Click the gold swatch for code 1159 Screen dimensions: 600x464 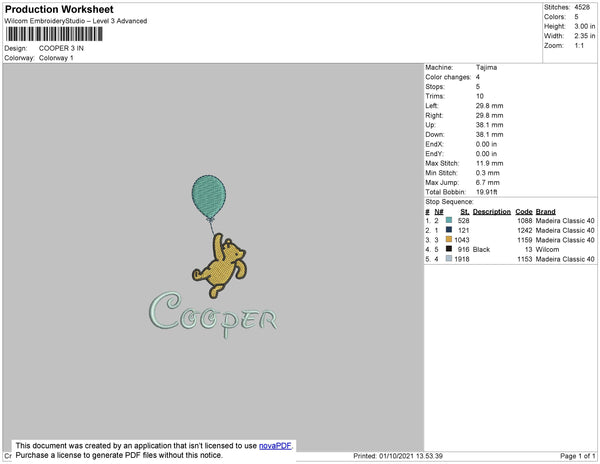449,239
